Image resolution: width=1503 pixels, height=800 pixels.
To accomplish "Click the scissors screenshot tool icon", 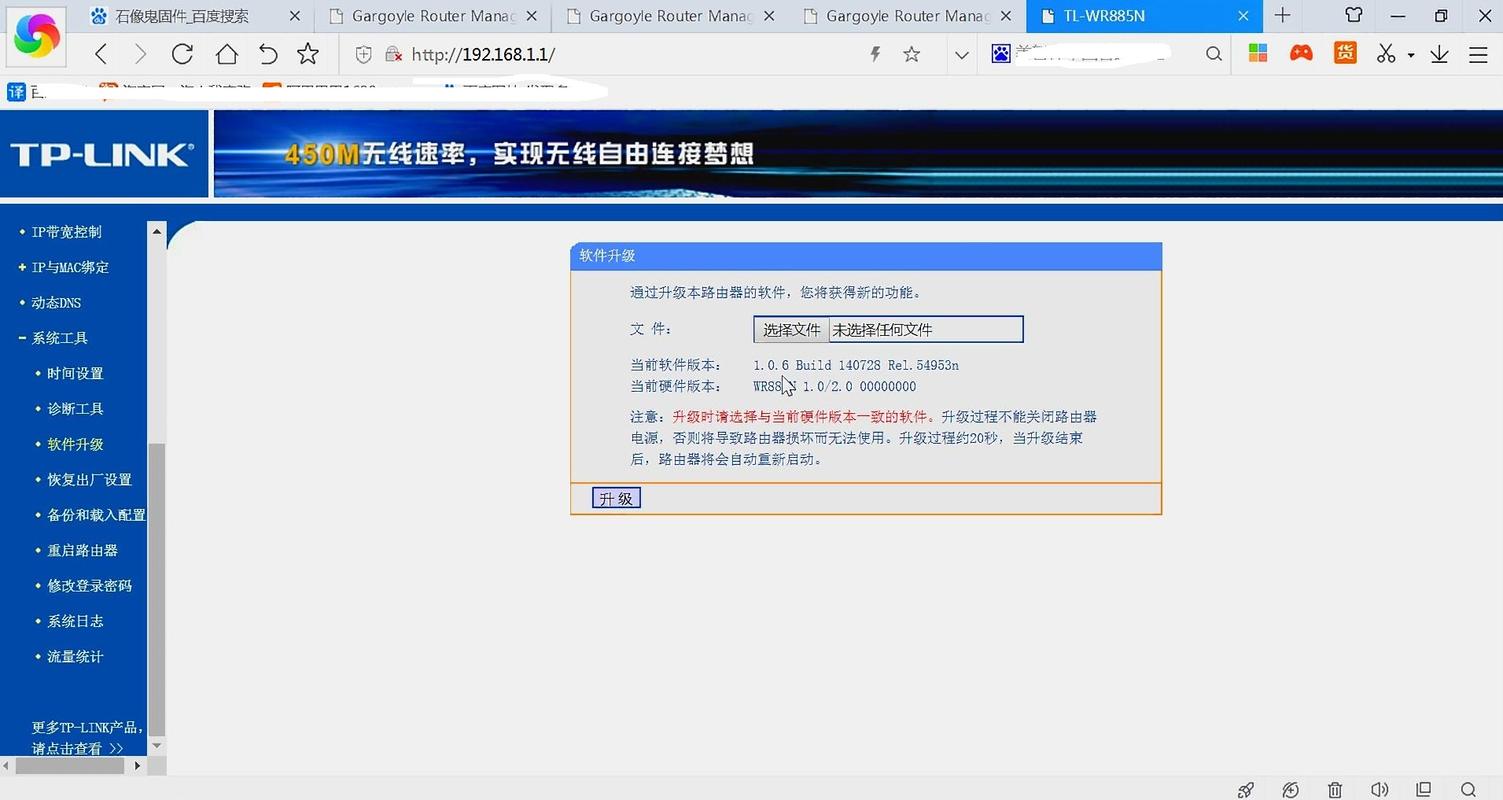I will click(x=1386, y=54).
